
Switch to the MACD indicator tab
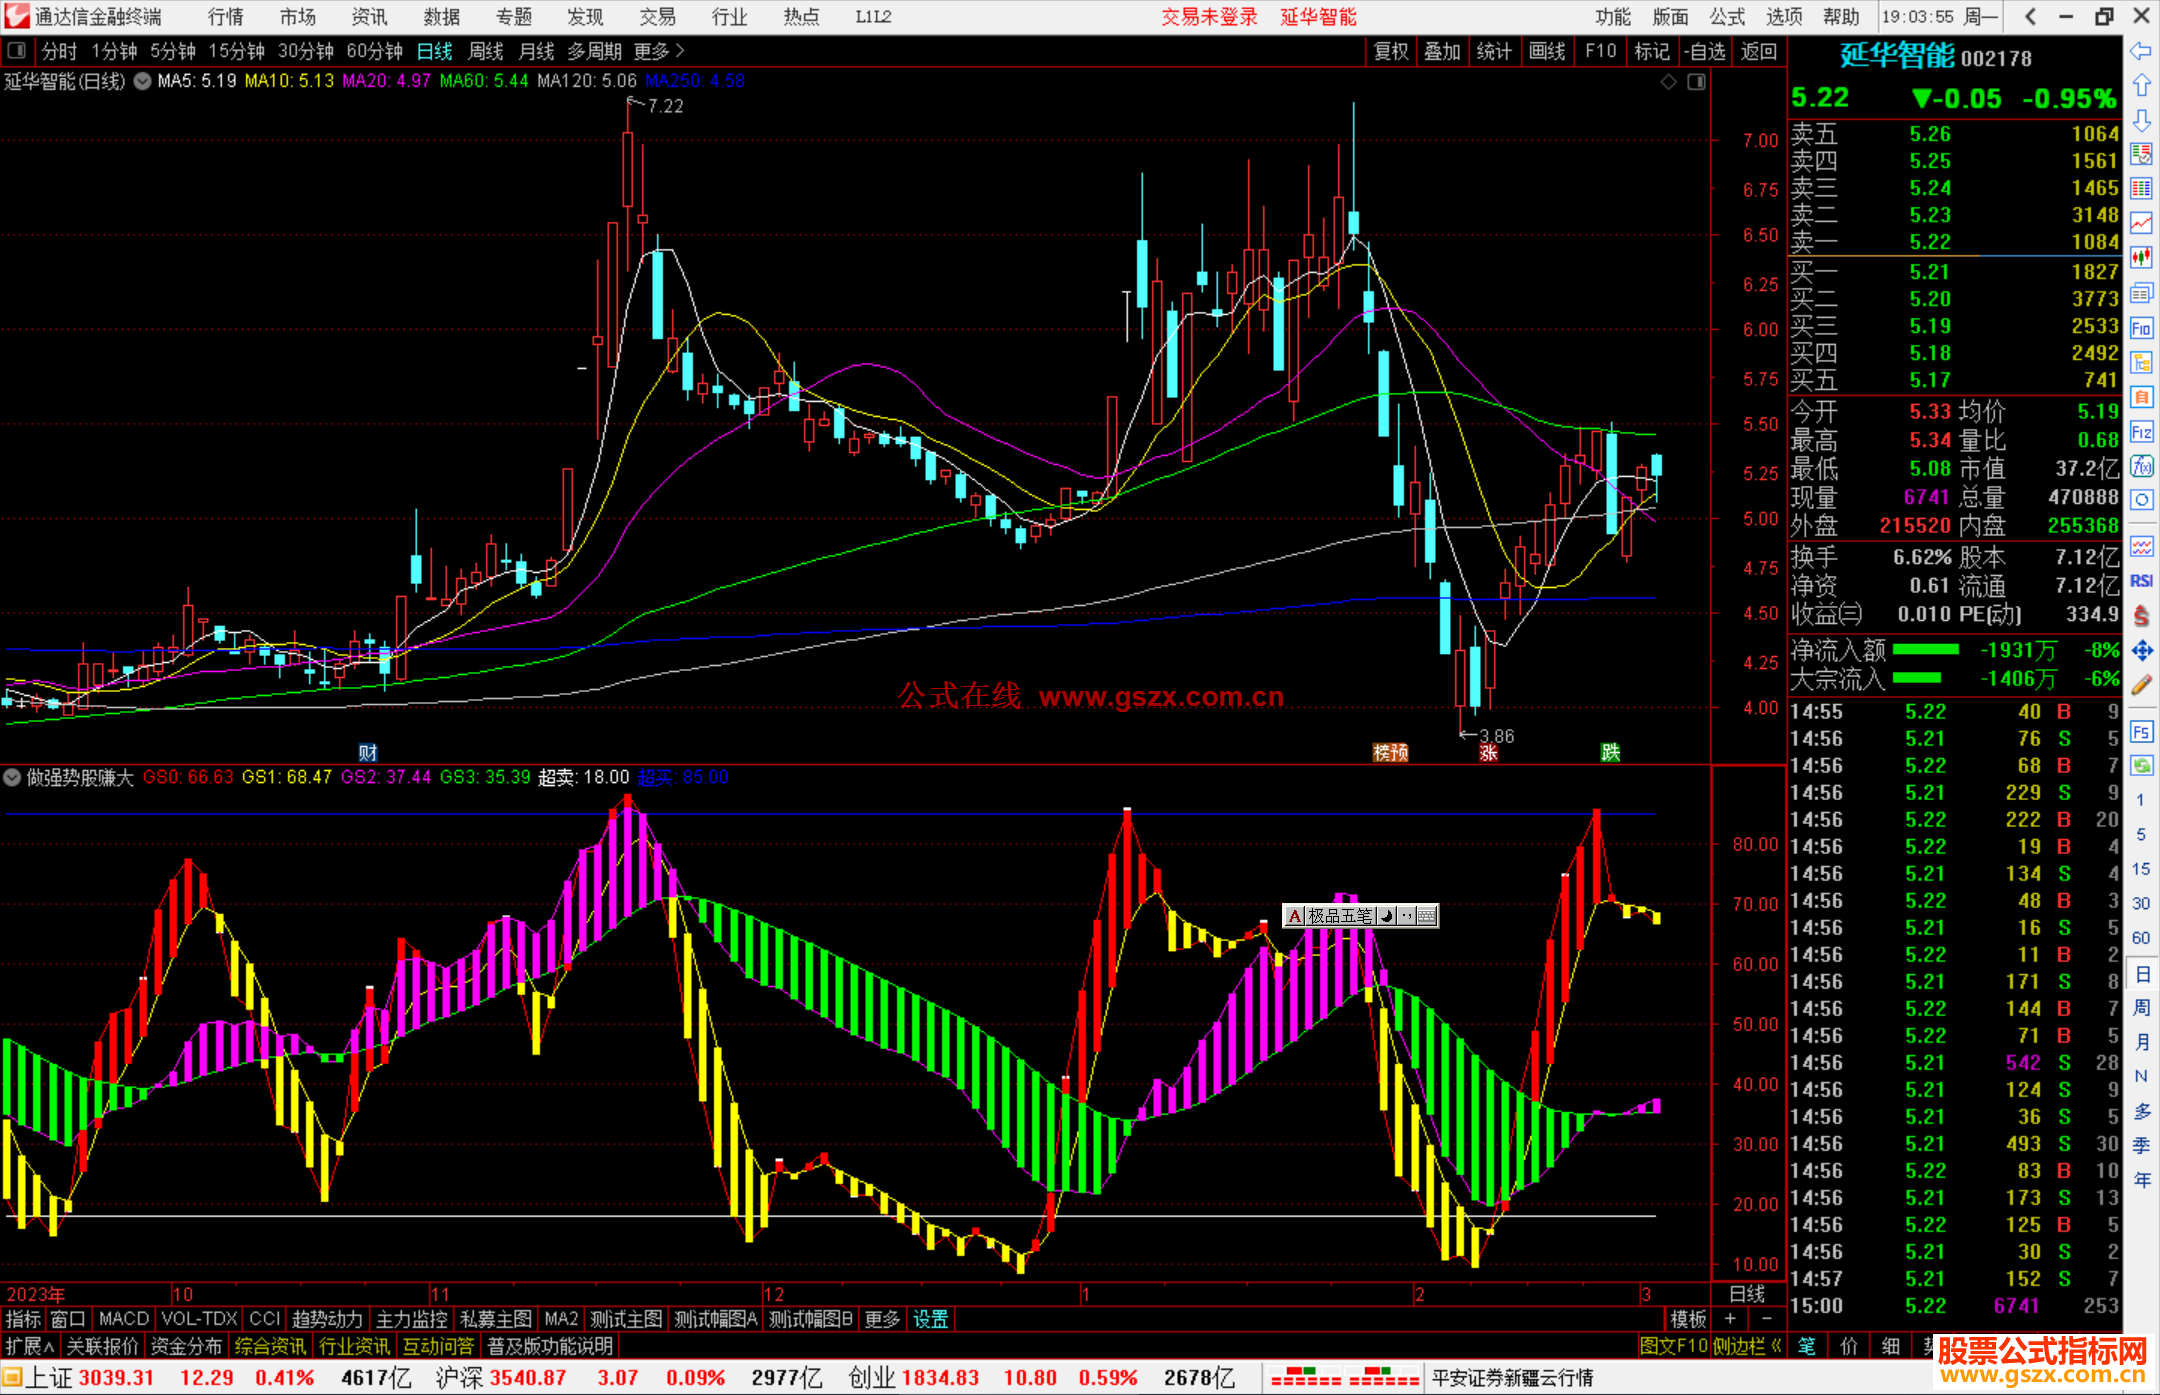click(x=124, y=1319)
